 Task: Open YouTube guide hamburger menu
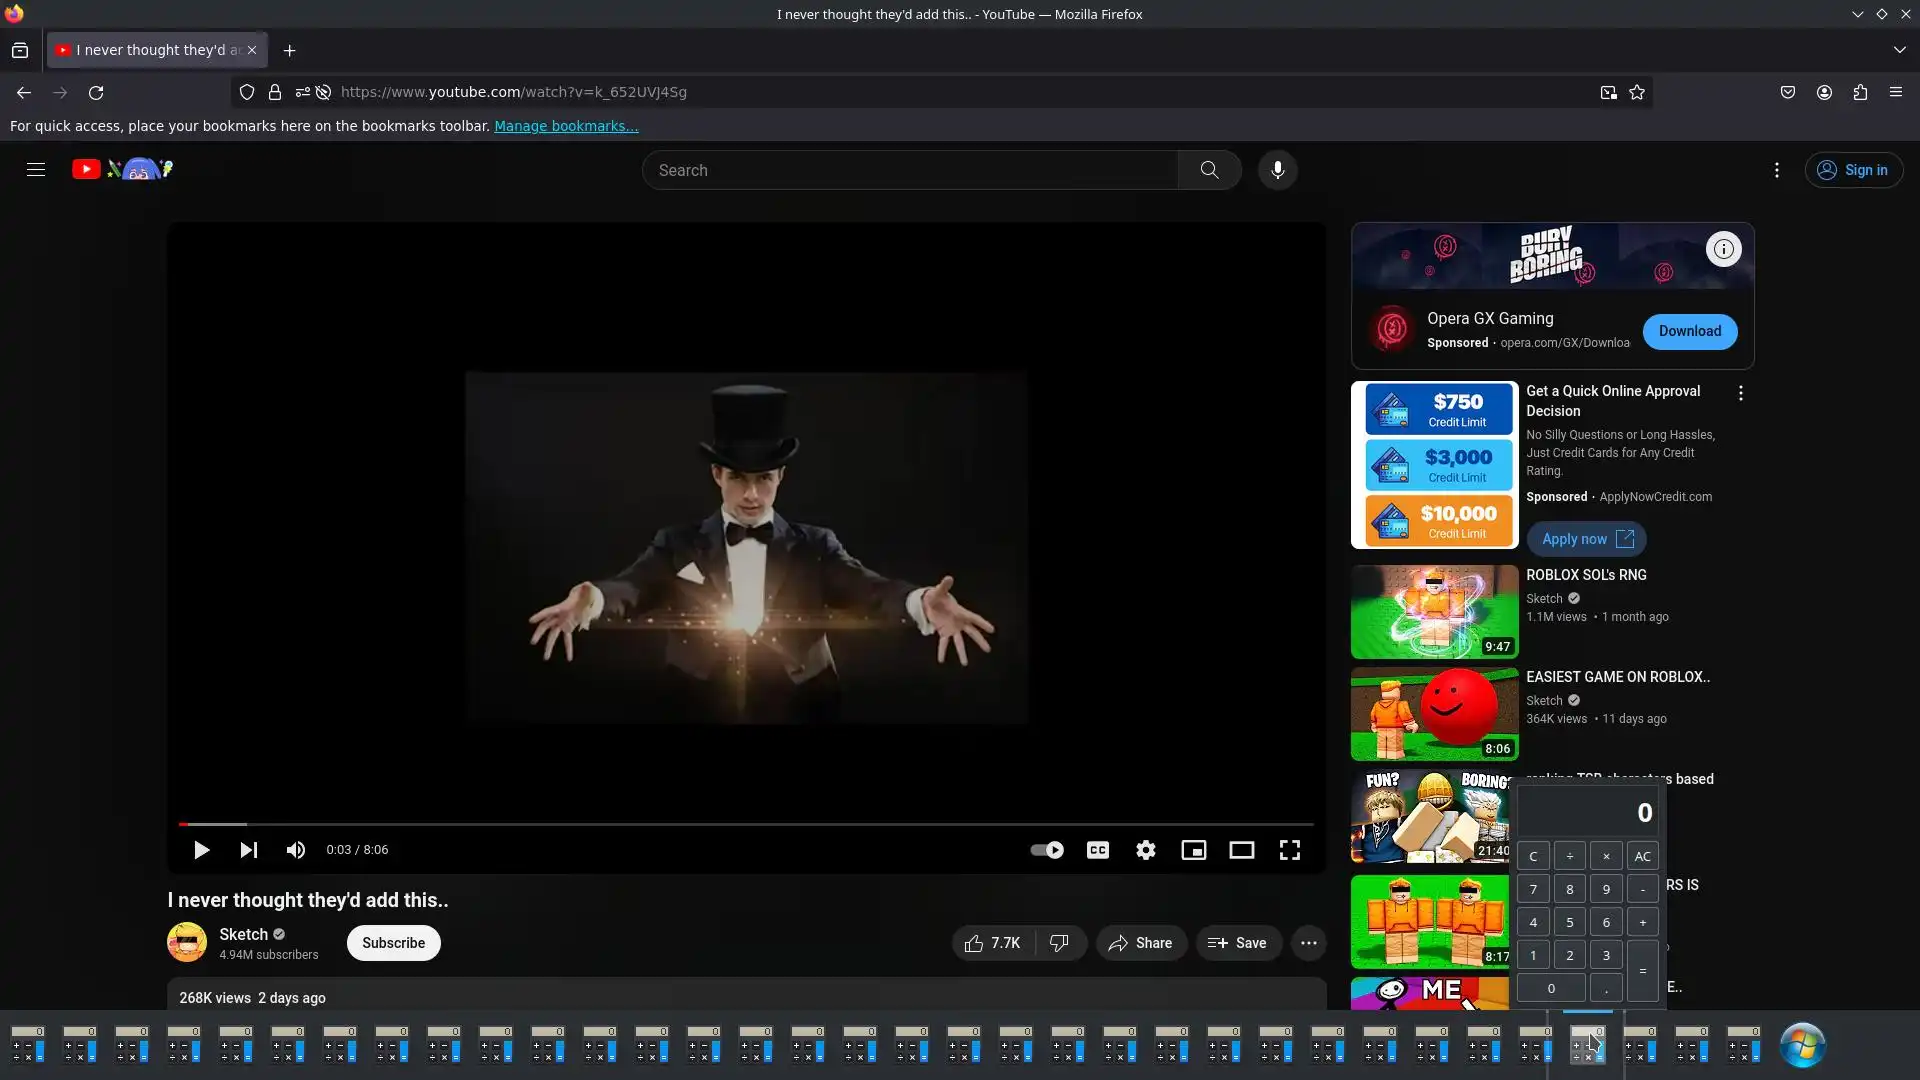(36, 170)
